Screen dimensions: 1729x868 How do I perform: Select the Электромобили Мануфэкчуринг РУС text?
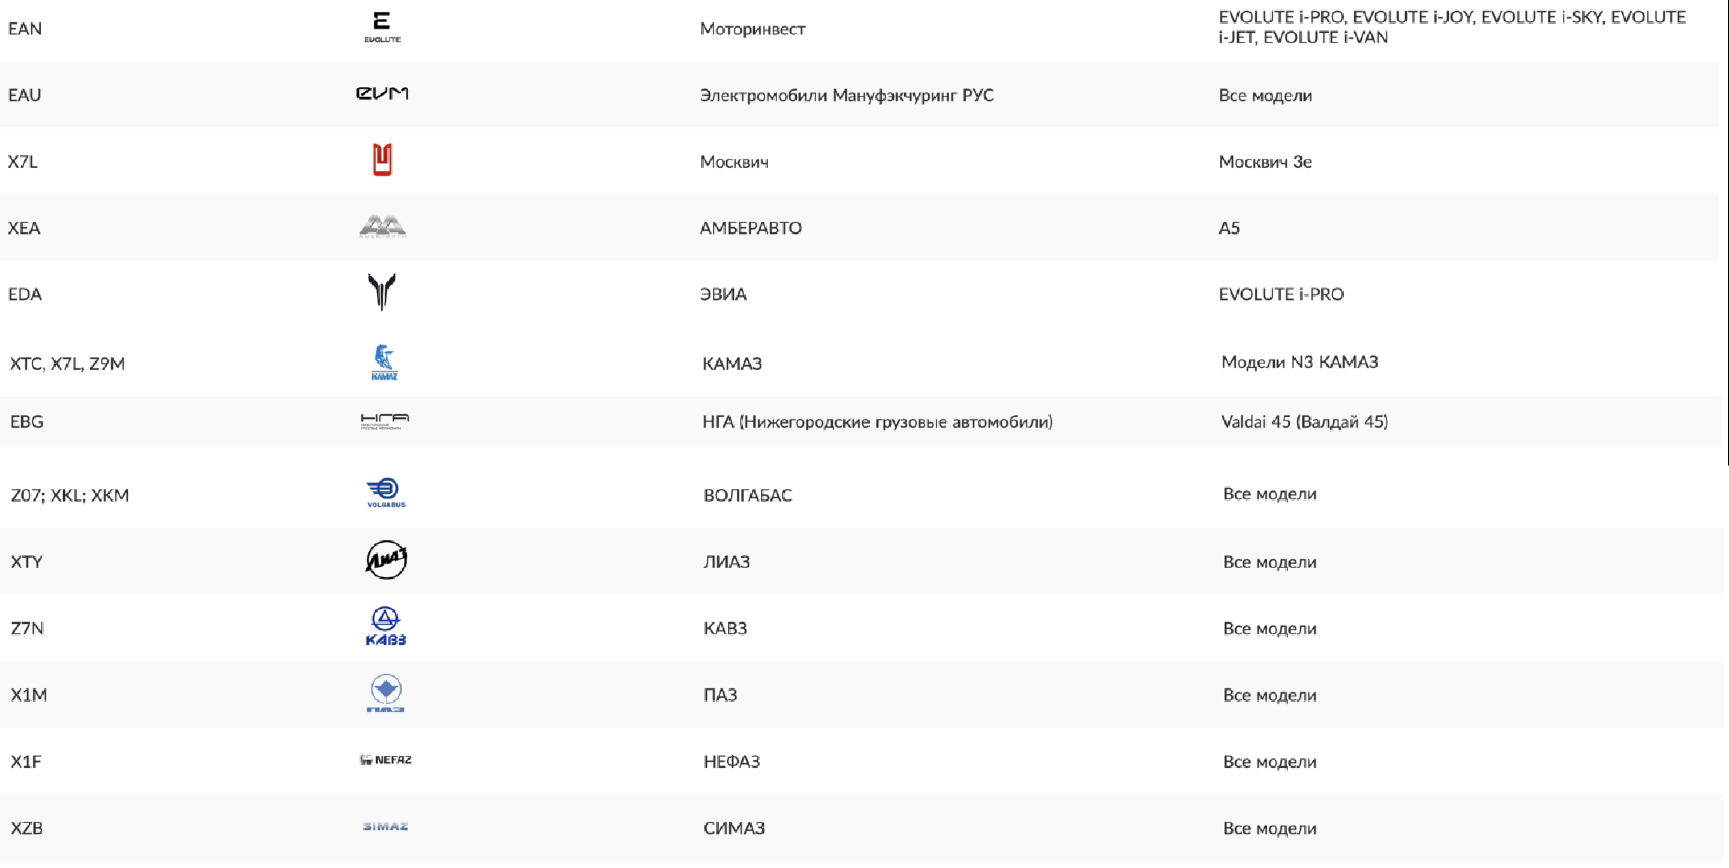[846, 96]
